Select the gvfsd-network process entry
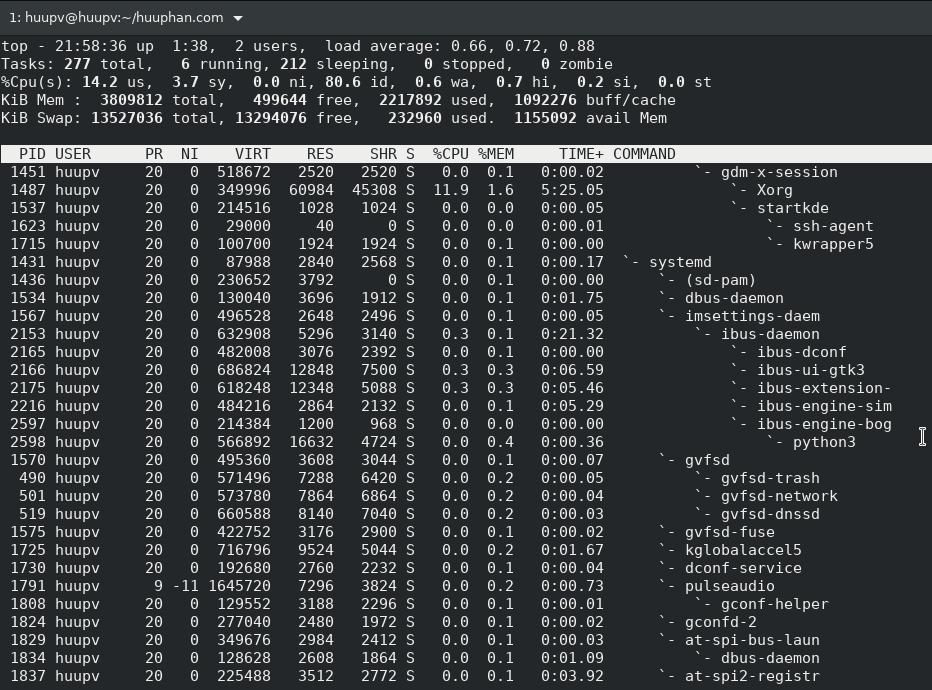932x690 pixels. (x=779, y=496)
